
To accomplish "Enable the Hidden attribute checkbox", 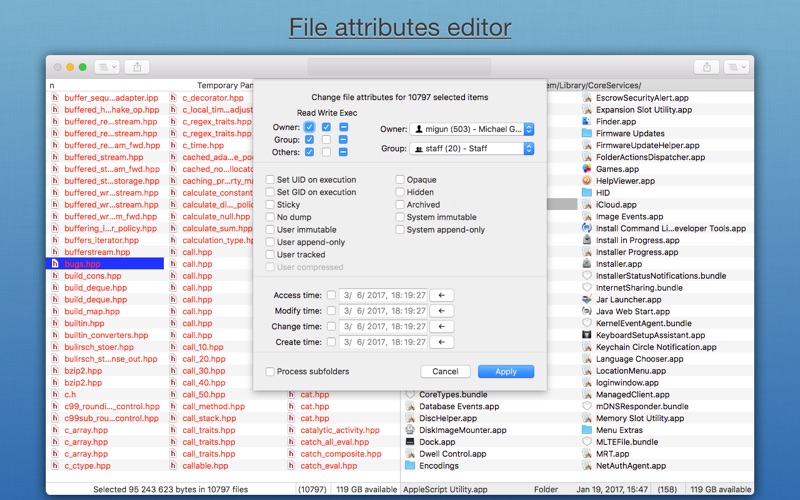I will pos(400,192).
